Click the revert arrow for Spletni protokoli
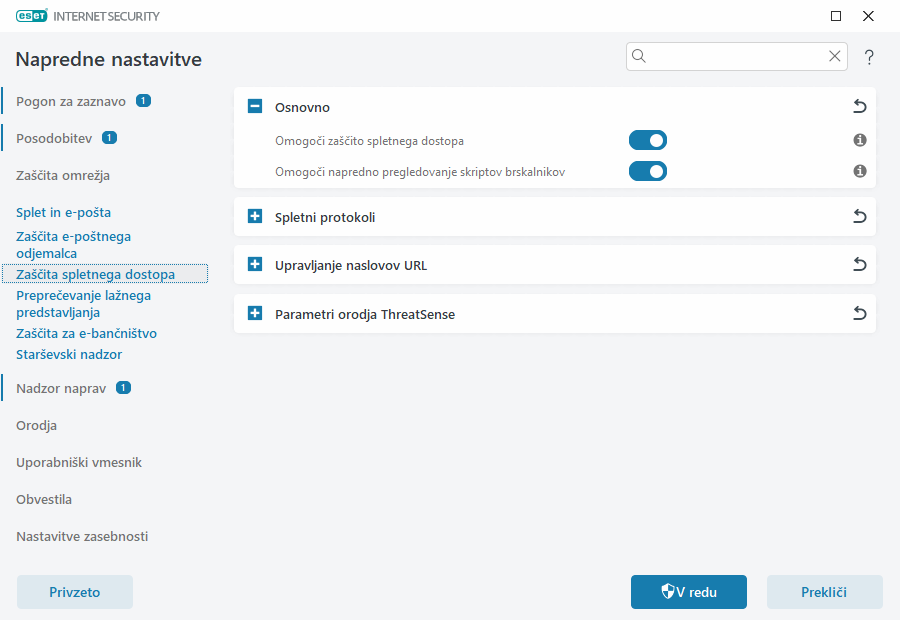 click(x=859, y=217)
